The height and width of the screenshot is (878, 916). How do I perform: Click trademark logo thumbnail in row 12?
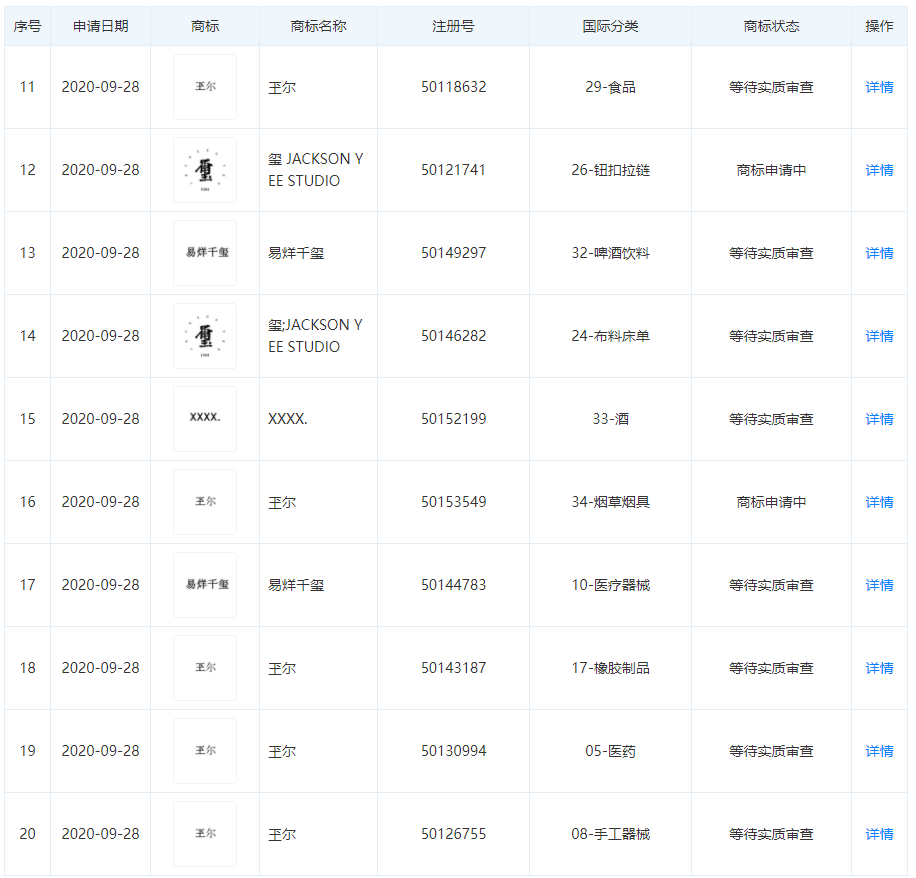[205, 170]
